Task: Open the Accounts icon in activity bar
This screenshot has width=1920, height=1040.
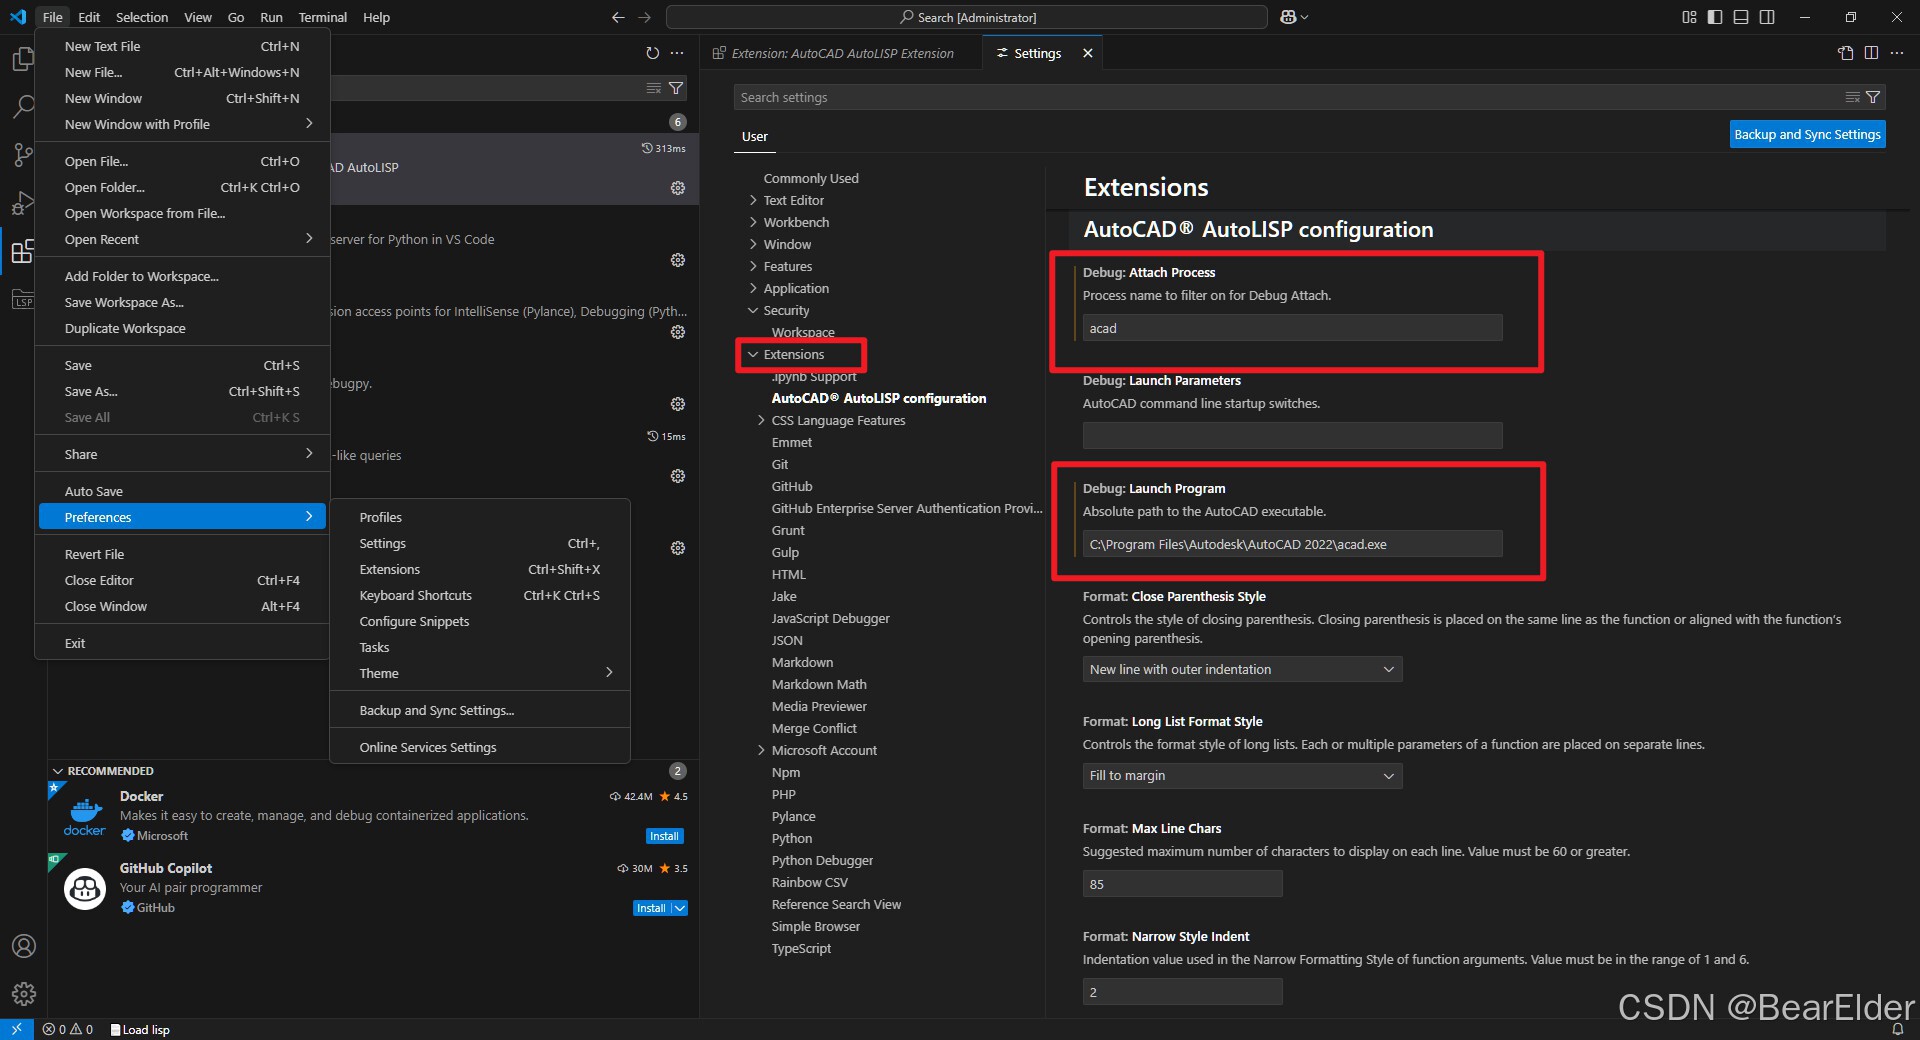Action: (23, 946)
